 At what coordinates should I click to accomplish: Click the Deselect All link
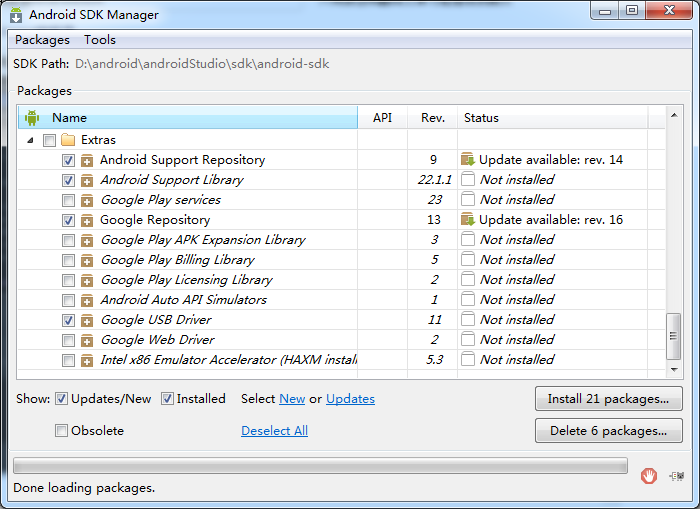[x=274, y=430]
